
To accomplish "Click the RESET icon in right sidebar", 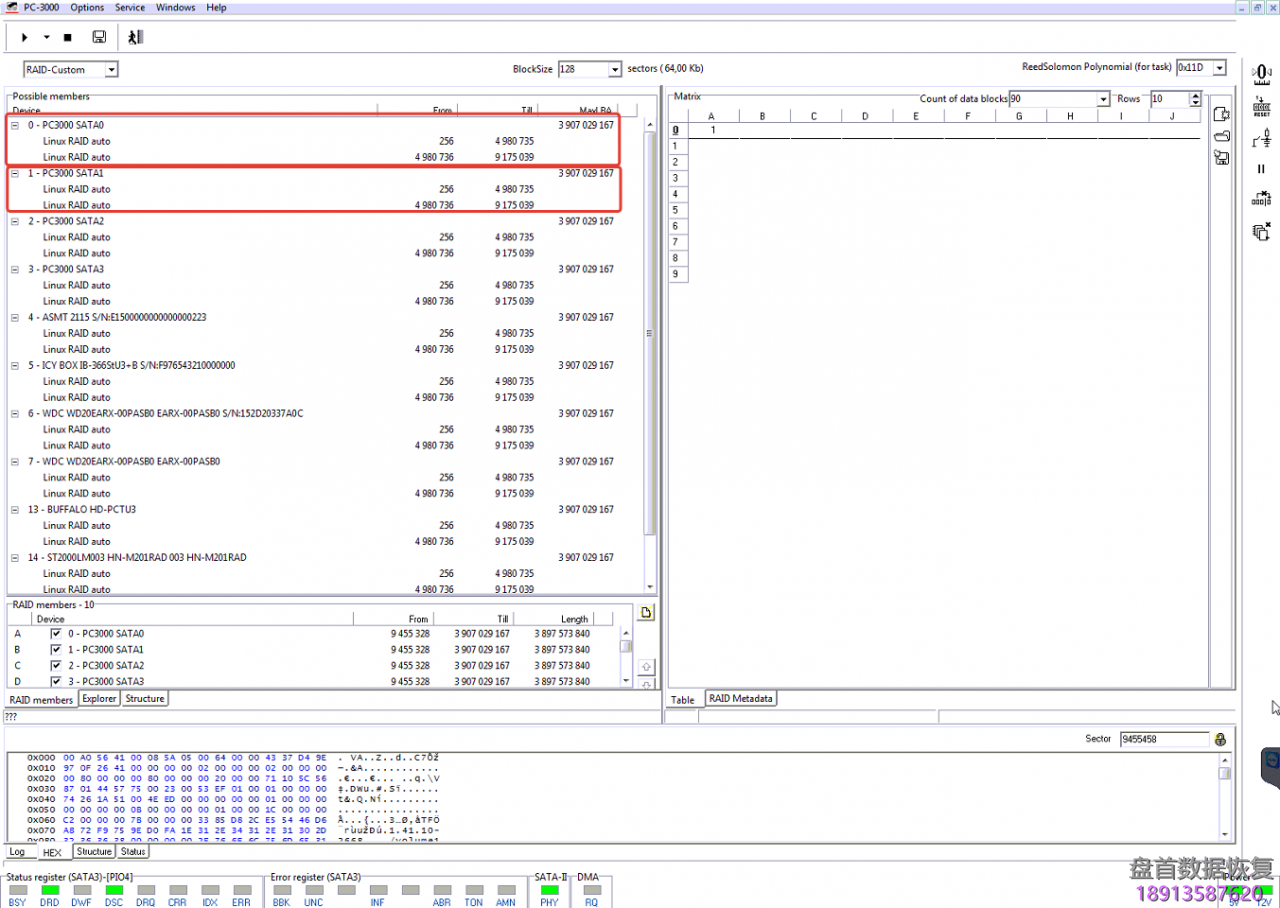I will tap(1261, 107).
